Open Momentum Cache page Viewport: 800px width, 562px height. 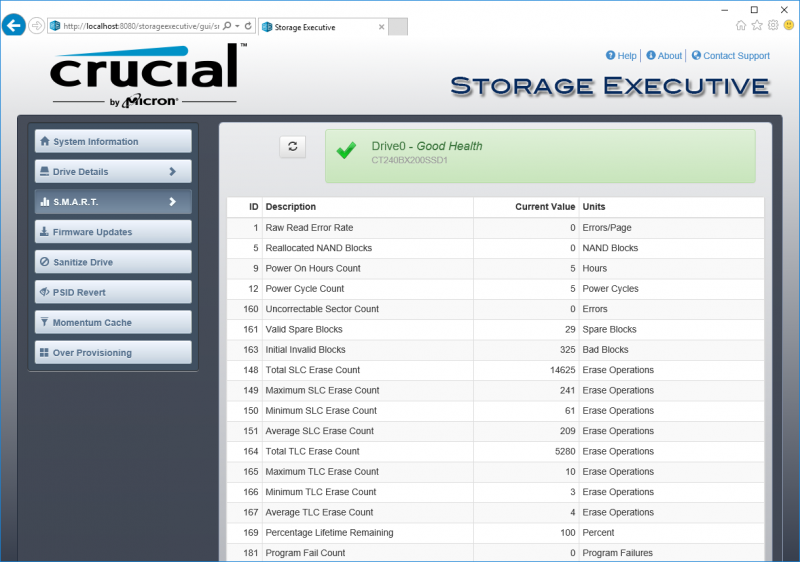pos(113,322)
